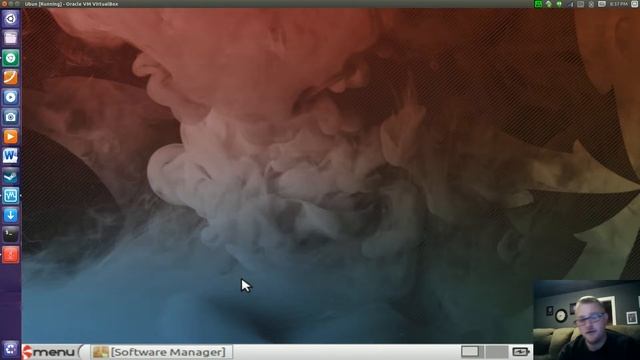
Task: Open the Bluetooth tray indicator
Action: click(591, 4)
